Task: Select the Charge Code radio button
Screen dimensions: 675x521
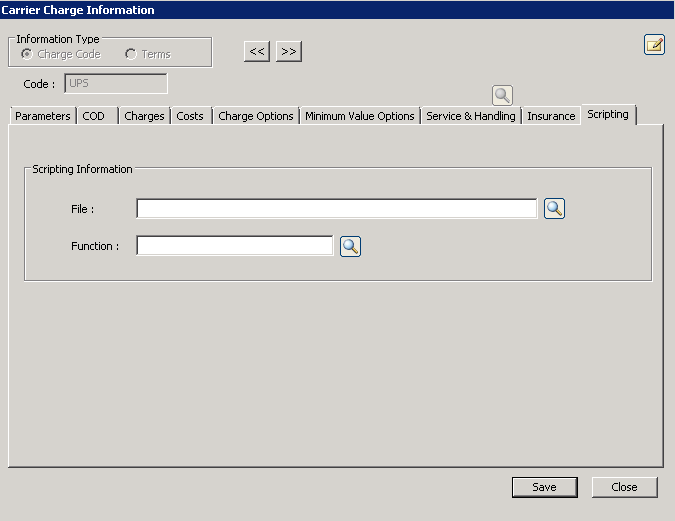Action: coord(26,54)
